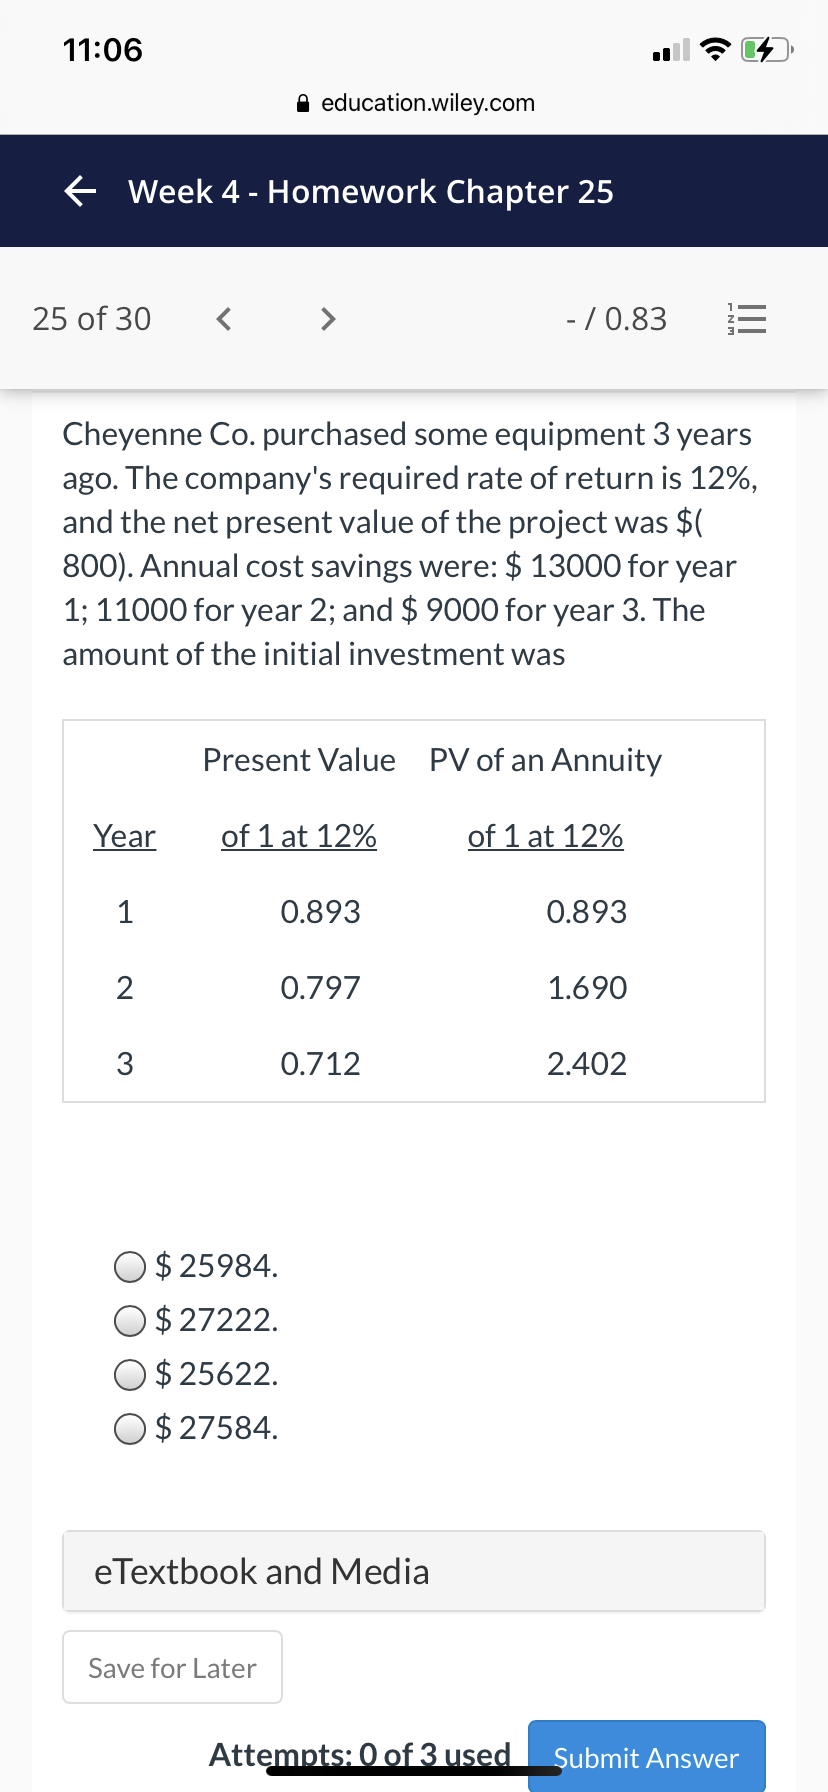Tap the education.wiley.com address bar
This screenshot has width=828, height=1792.
tap(415, 103)
